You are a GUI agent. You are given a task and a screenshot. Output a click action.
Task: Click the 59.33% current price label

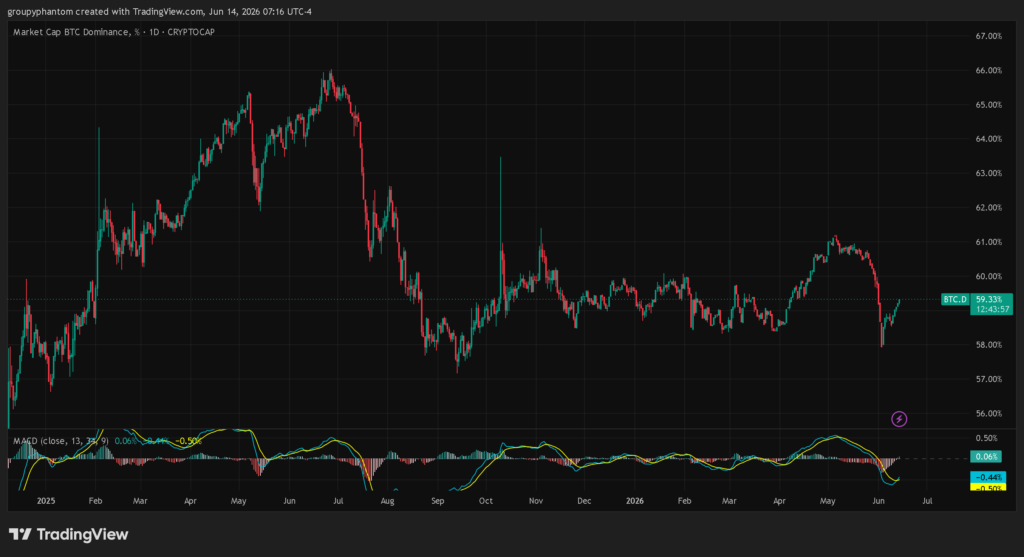click(x=988, y=299)
